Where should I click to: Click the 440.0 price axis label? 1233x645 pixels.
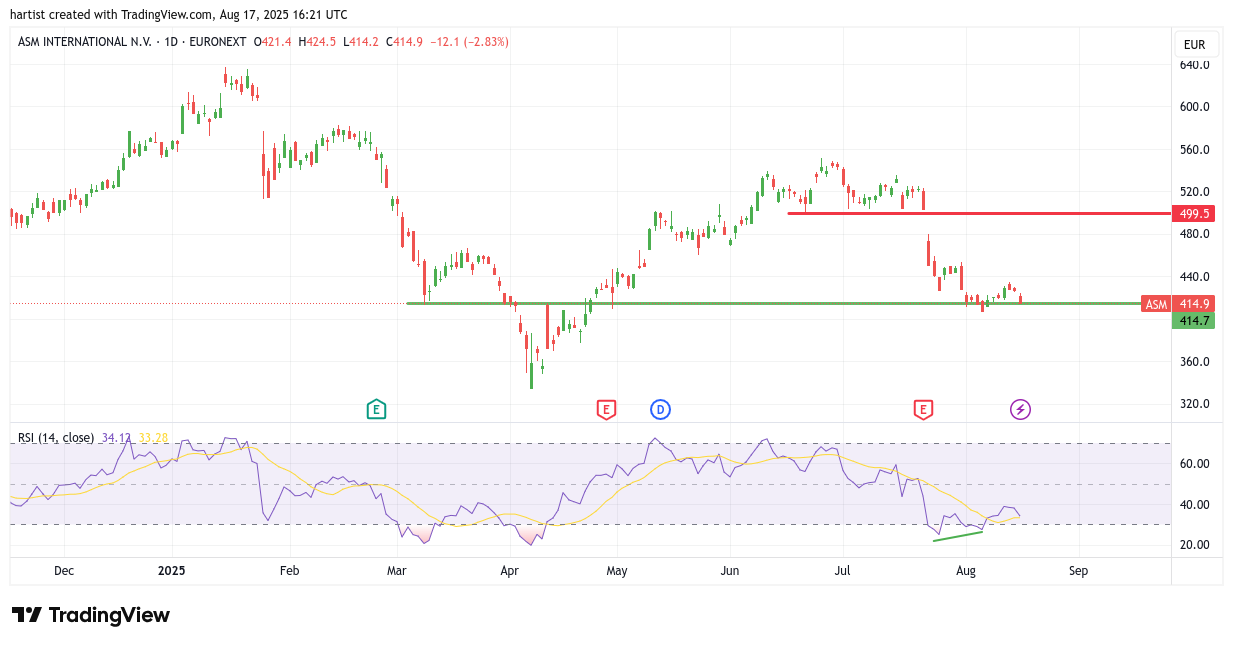(x=1195, y=277)
